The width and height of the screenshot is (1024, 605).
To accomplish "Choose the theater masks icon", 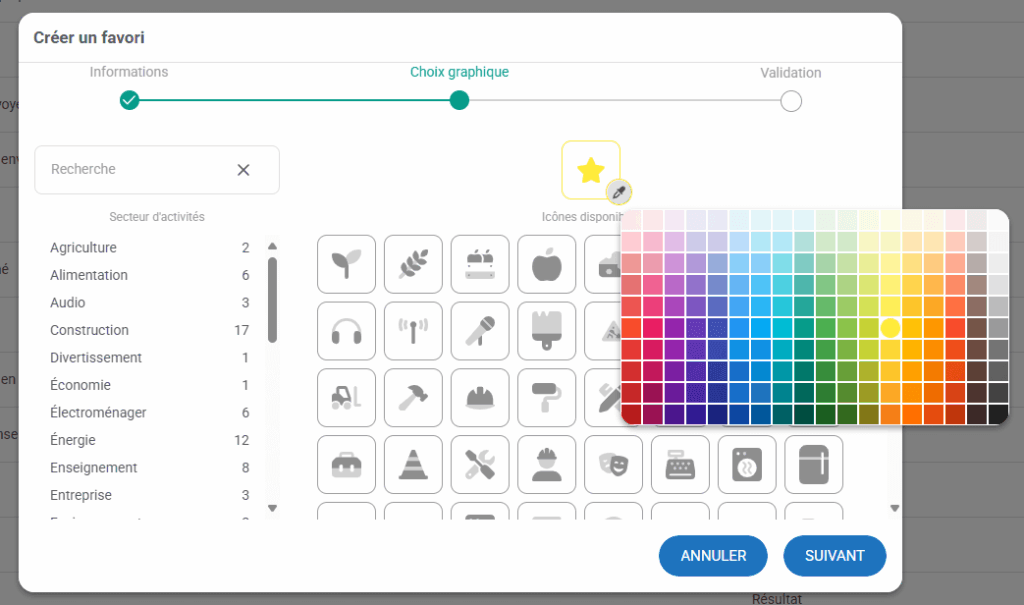I will click(614, 464).
